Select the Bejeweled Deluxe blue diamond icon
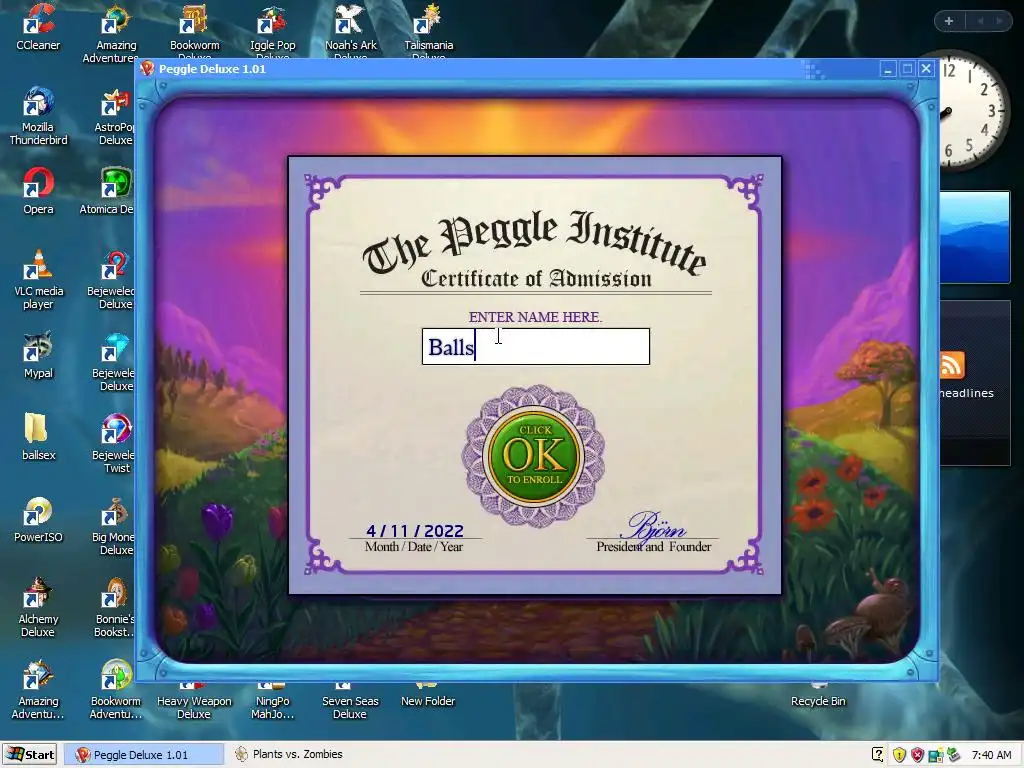Screen dimensions: 1024x768 point(114,362)
